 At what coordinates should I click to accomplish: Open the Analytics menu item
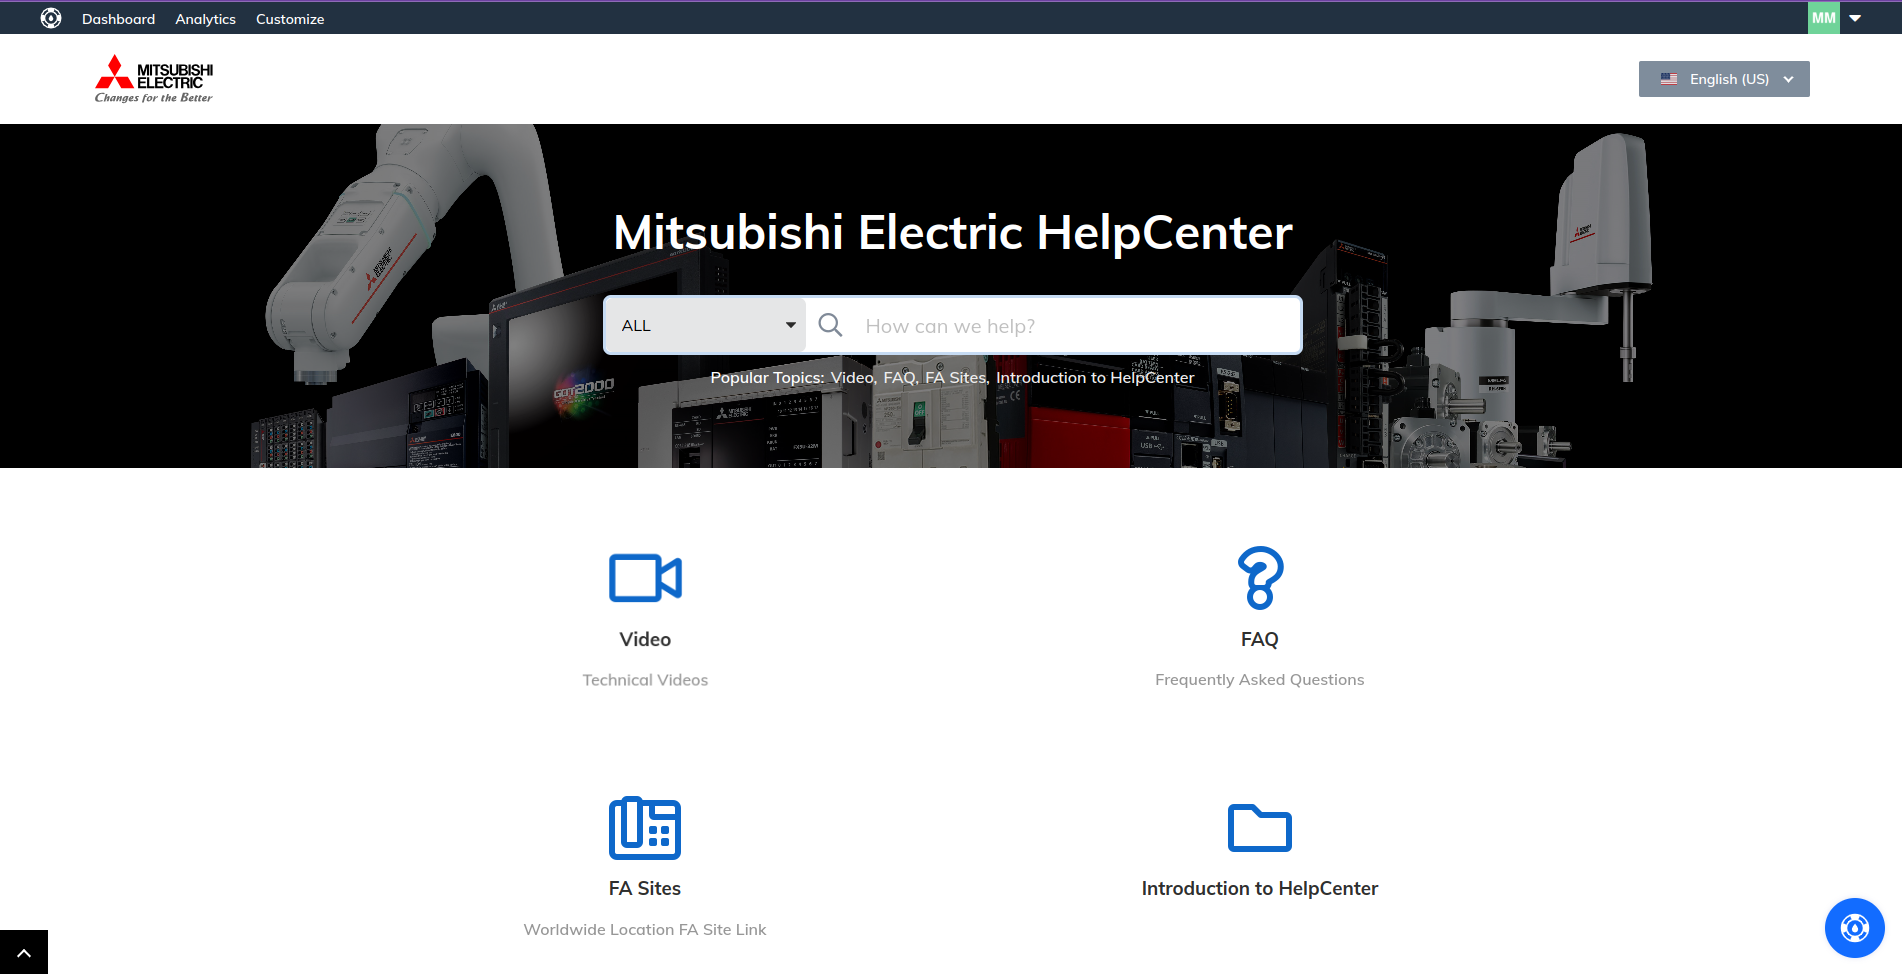[205, 19]
